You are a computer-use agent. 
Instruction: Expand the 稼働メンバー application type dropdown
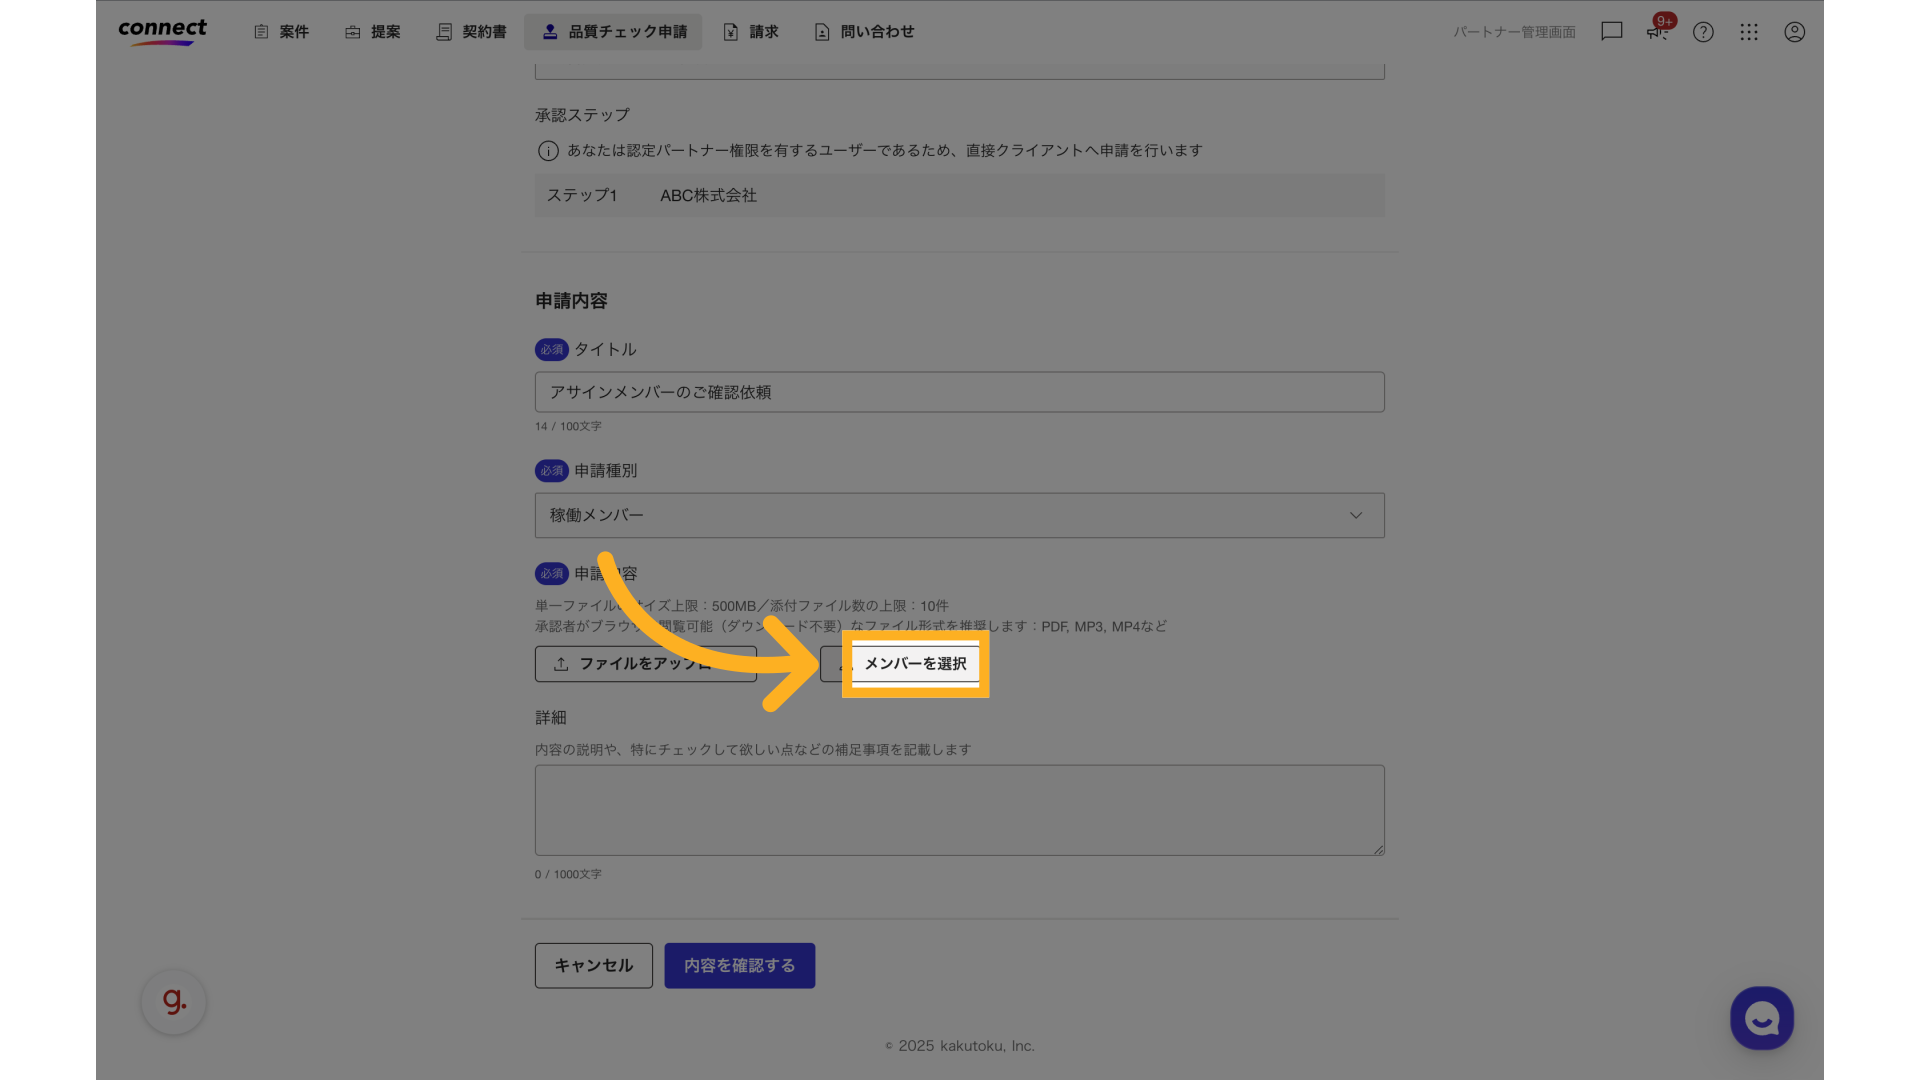point(1356,515)
